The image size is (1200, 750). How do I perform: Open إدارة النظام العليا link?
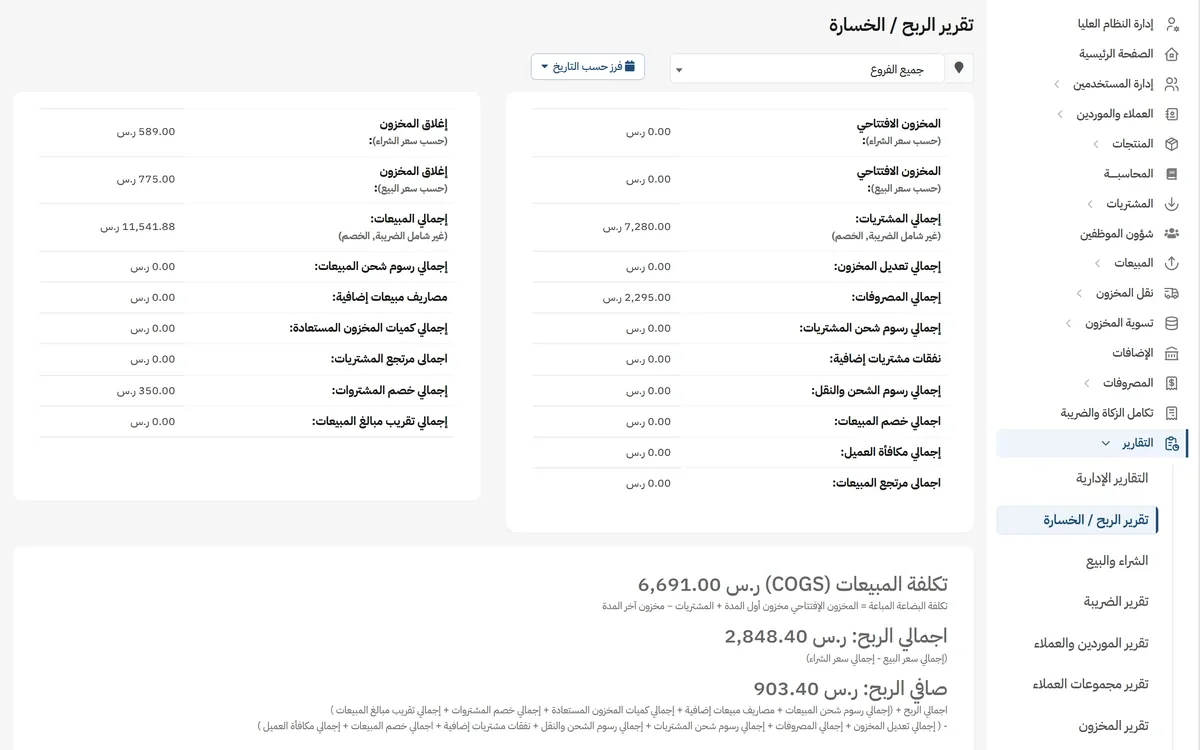tap(1114, 24)
